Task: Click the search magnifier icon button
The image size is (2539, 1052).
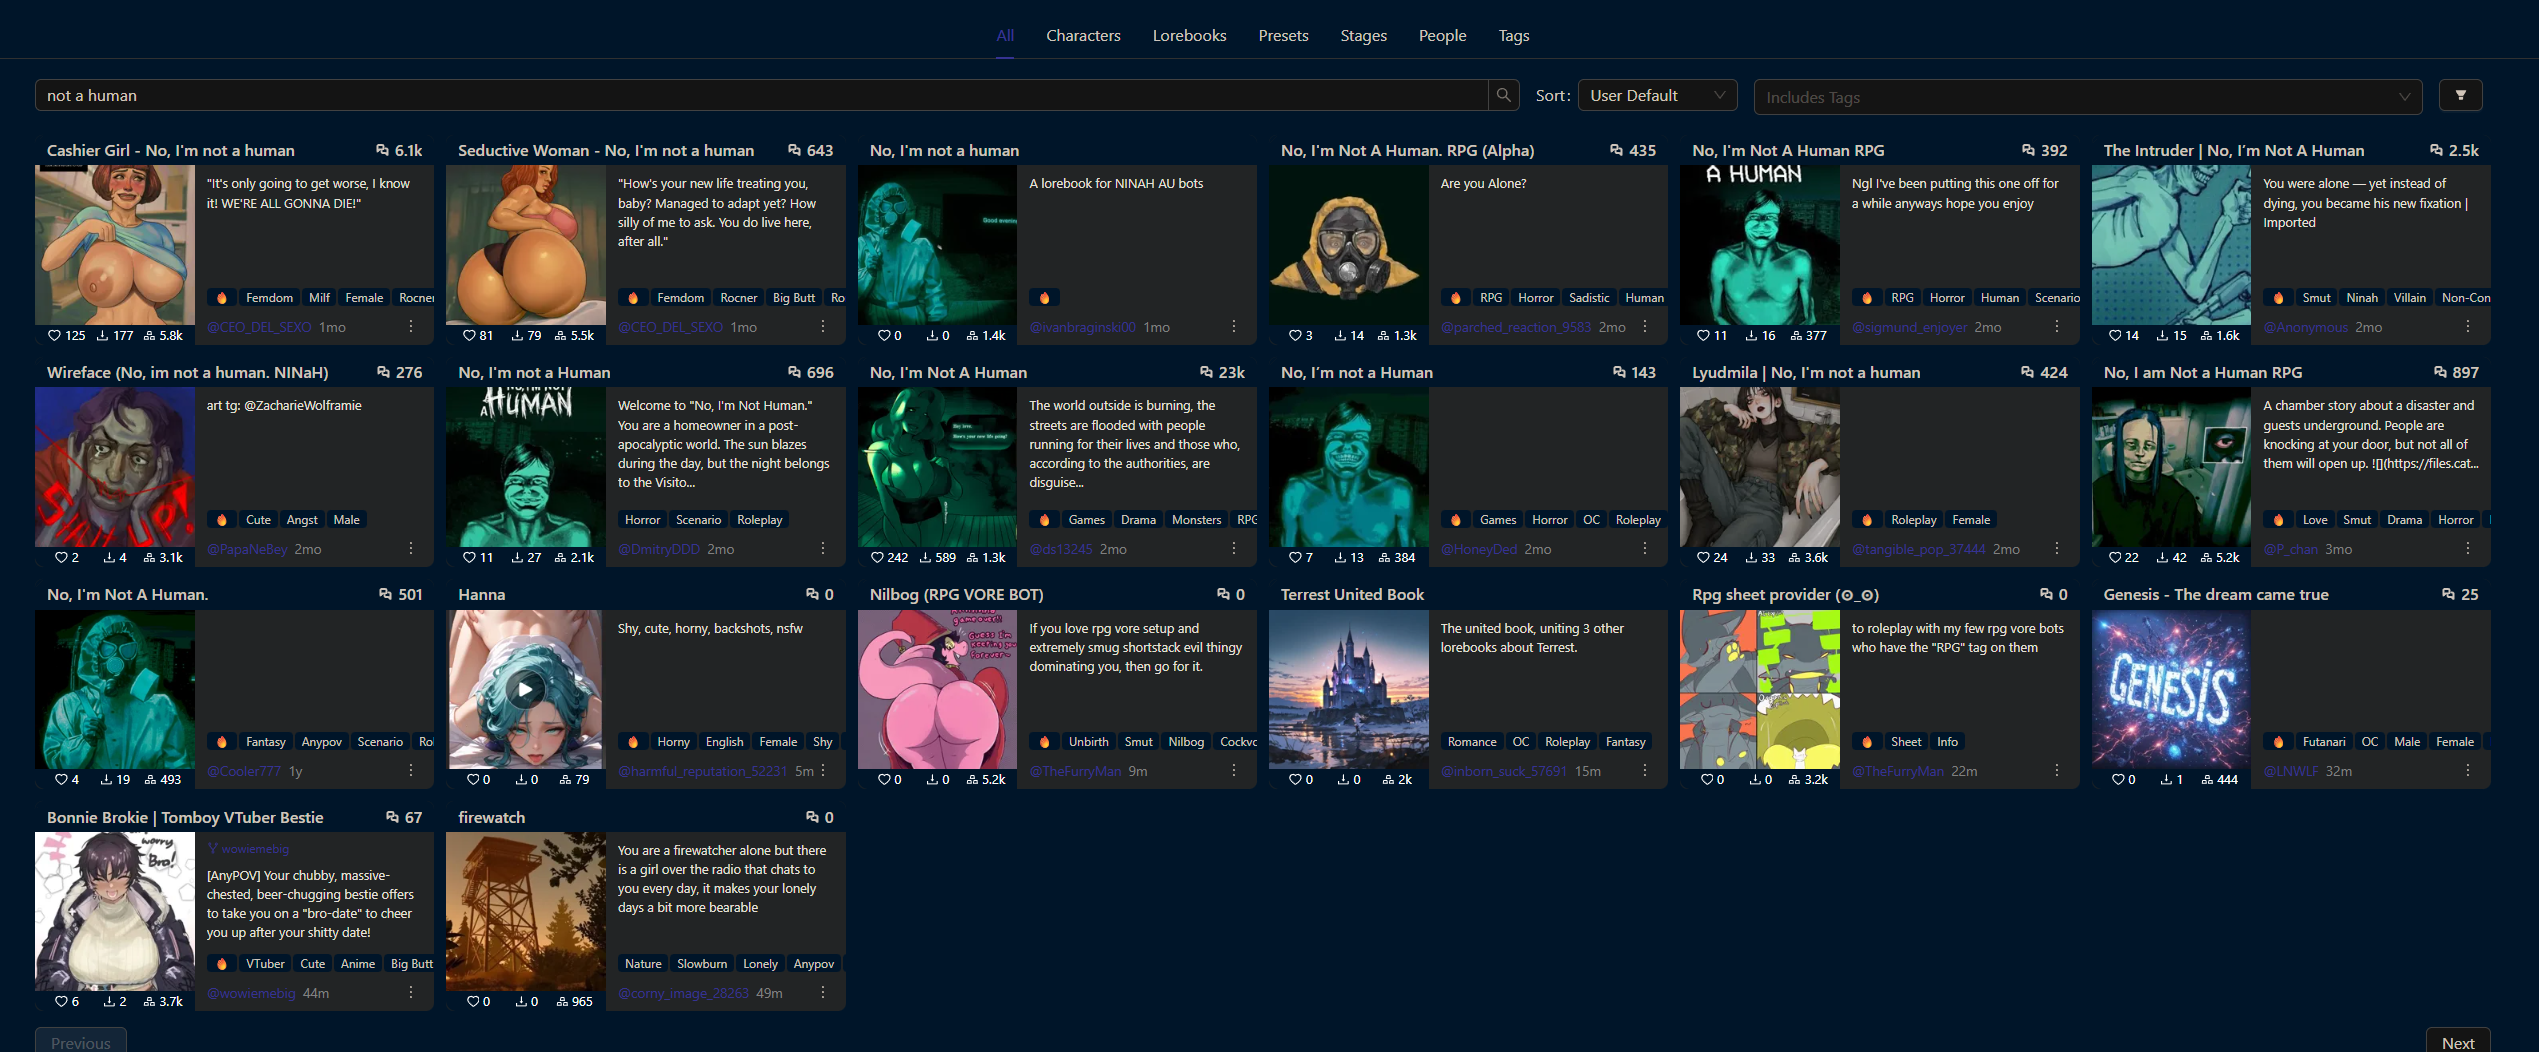Action: tap(1503, 95)
